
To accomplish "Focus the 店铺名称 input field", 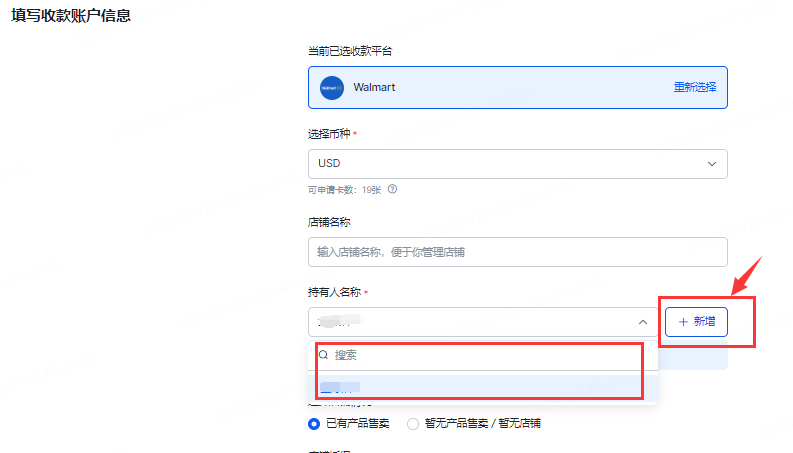I will [x=517, y=252].
